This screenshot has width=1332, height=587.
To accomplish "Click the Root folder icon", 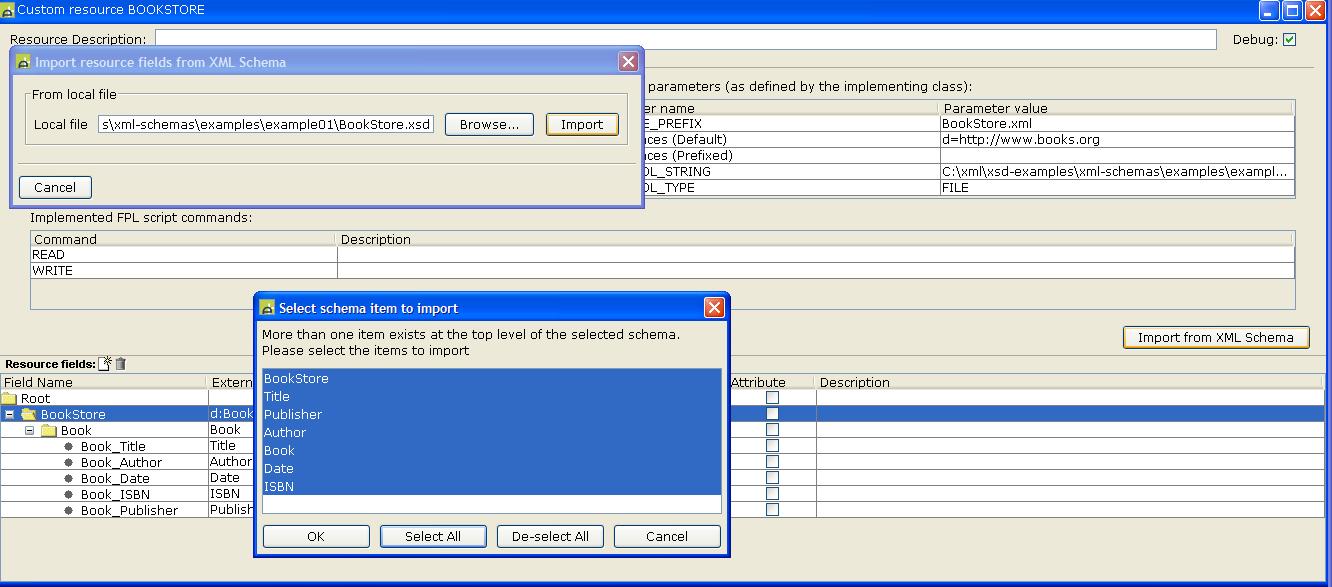I will (x=9, y=398).
